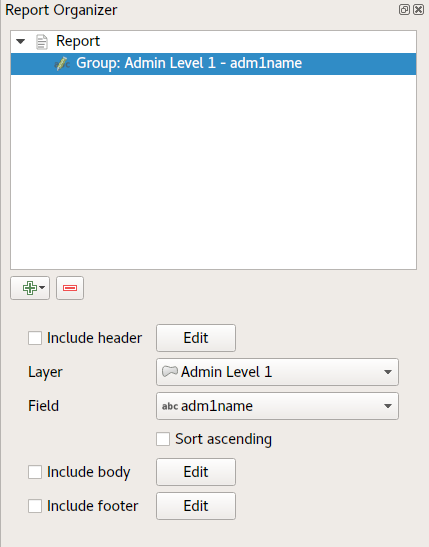Click the Report Organizer panel title

pyautogui.click(x=61, y=10)
